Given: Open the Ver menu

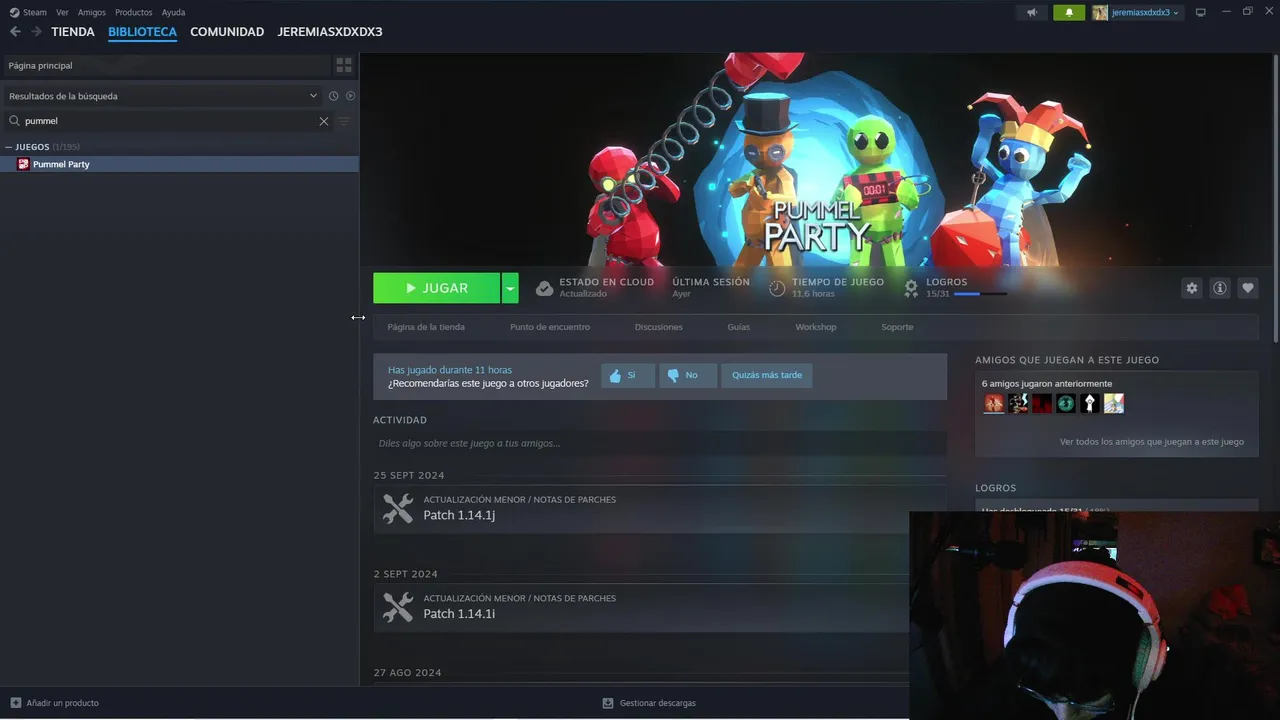Looking at the screenshot, I should click(62, 12).
